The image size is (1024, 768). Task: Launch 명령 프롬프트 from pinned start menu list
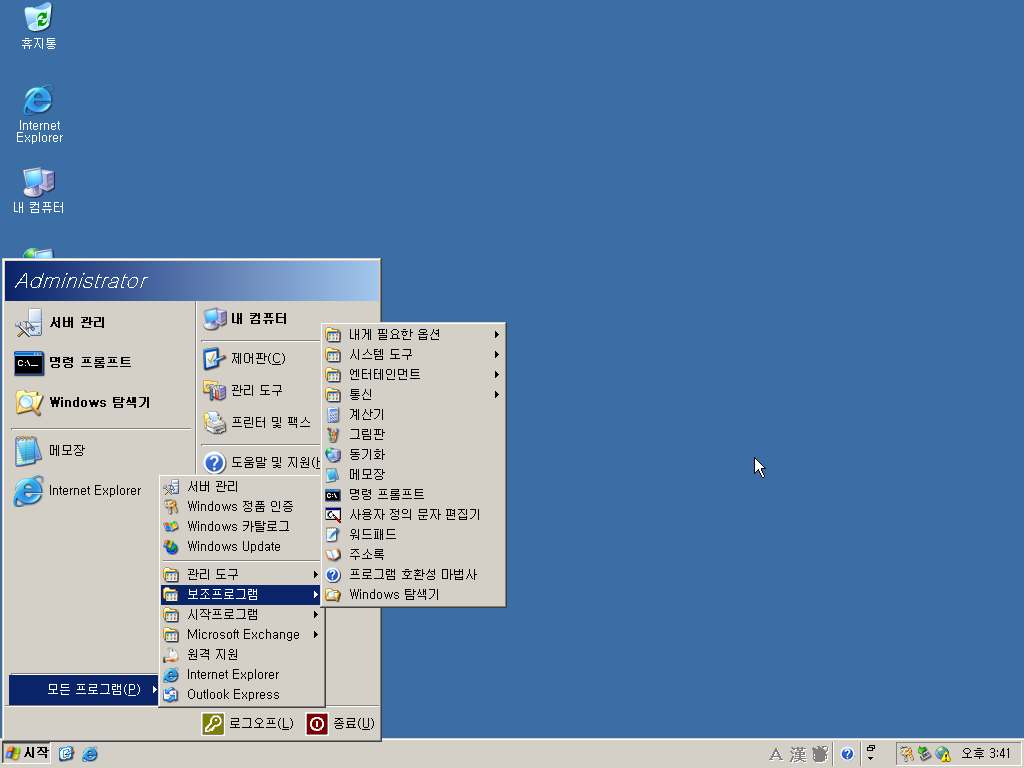pyautogui.click(x=101, y=362)
